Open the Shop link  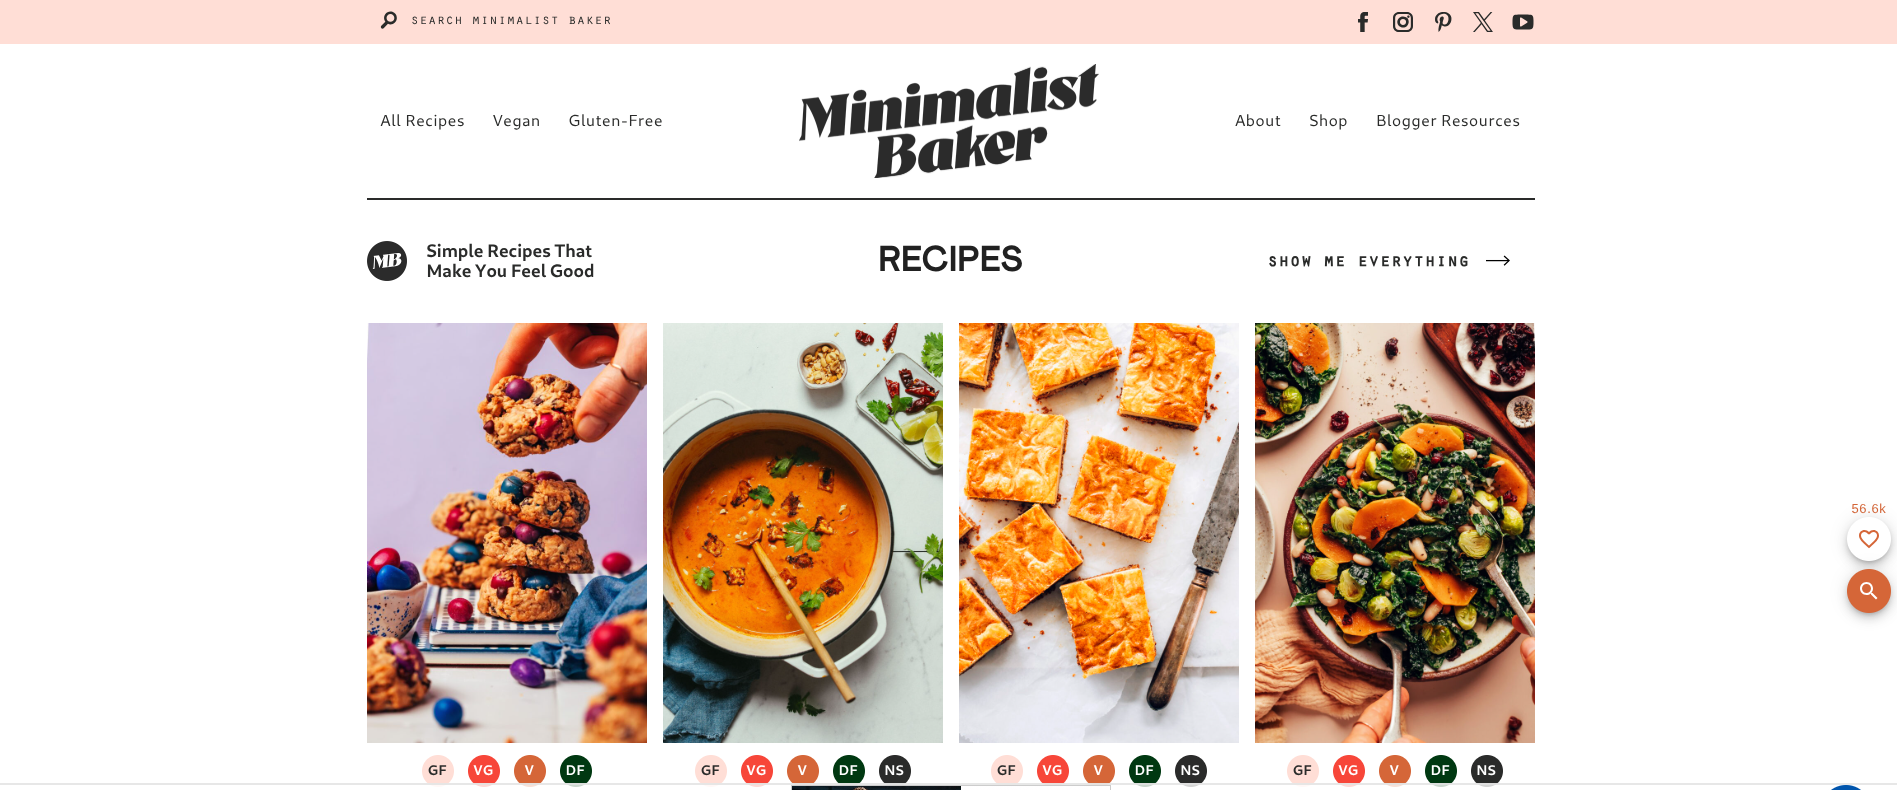pyautogui.click(x=1328, y=121)
